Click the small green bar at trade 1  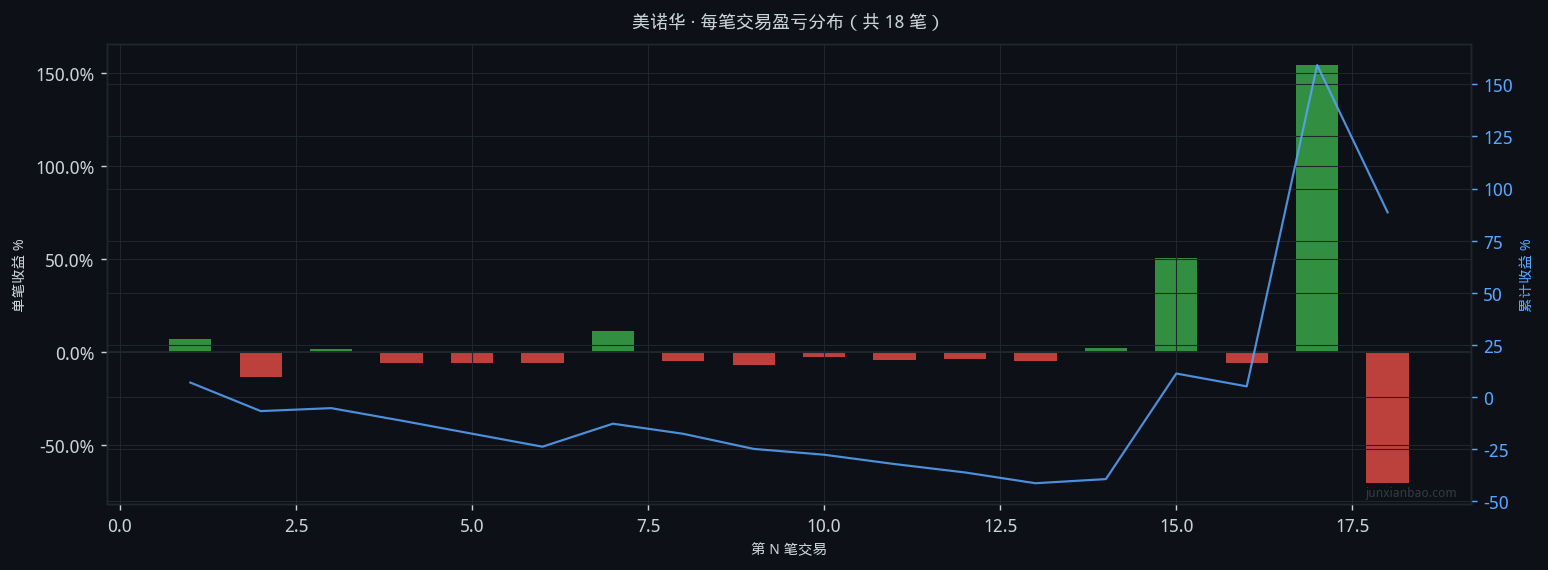(190, 346)
